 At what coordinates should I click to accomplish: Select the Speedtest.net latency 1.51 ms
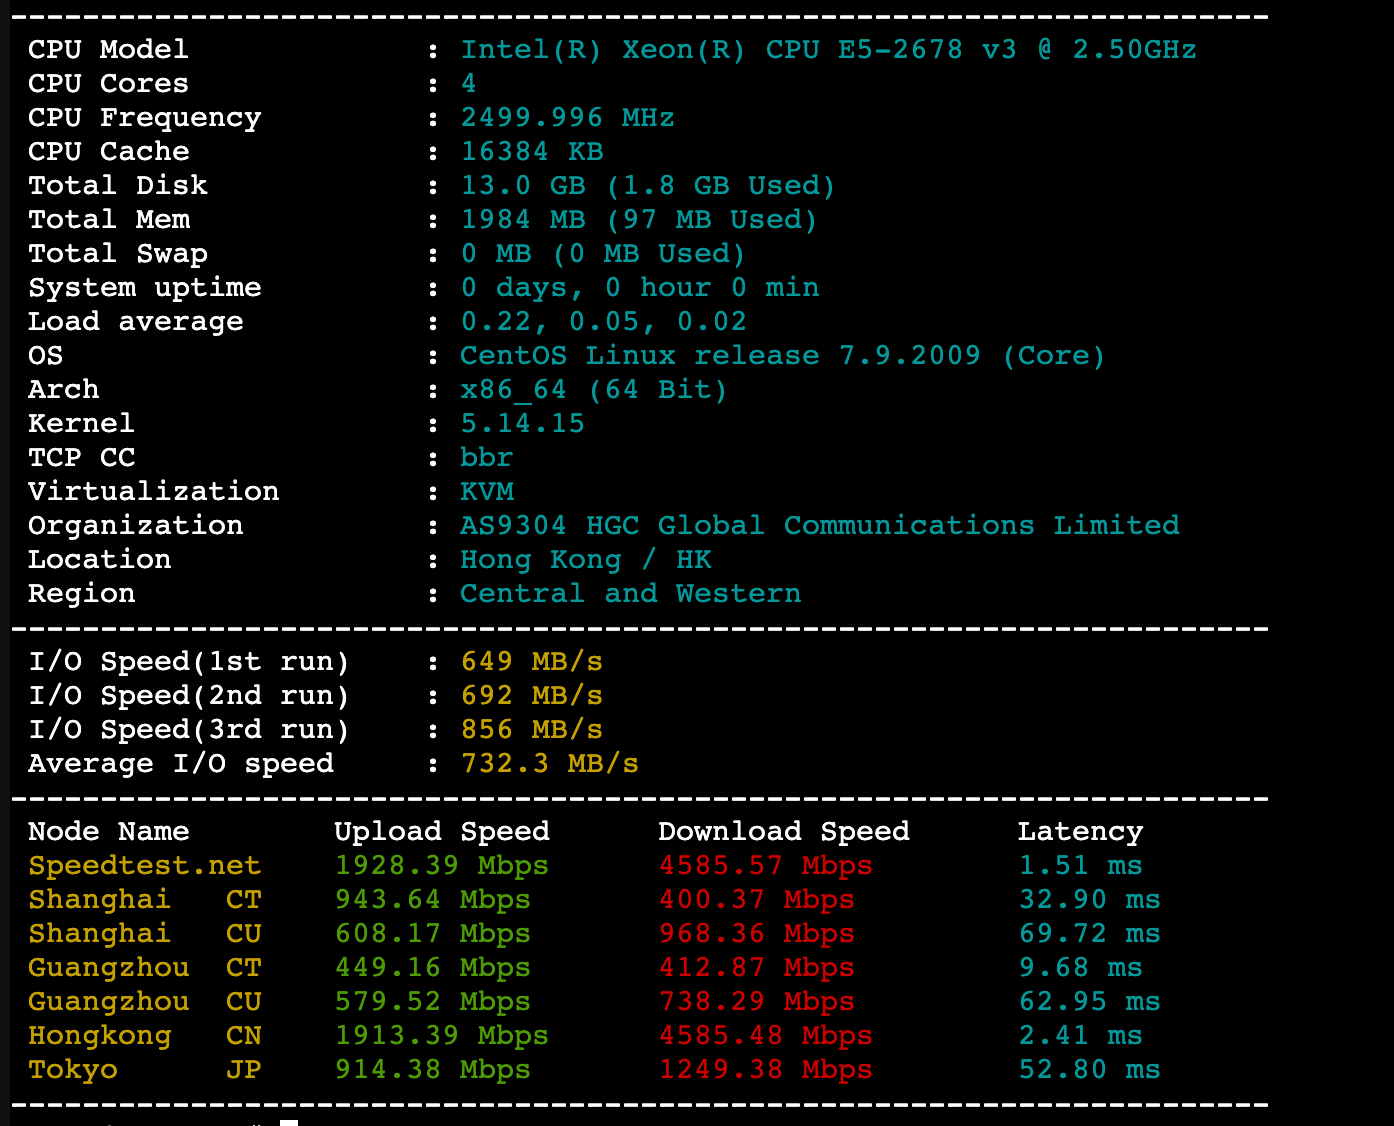[1080, 866]
